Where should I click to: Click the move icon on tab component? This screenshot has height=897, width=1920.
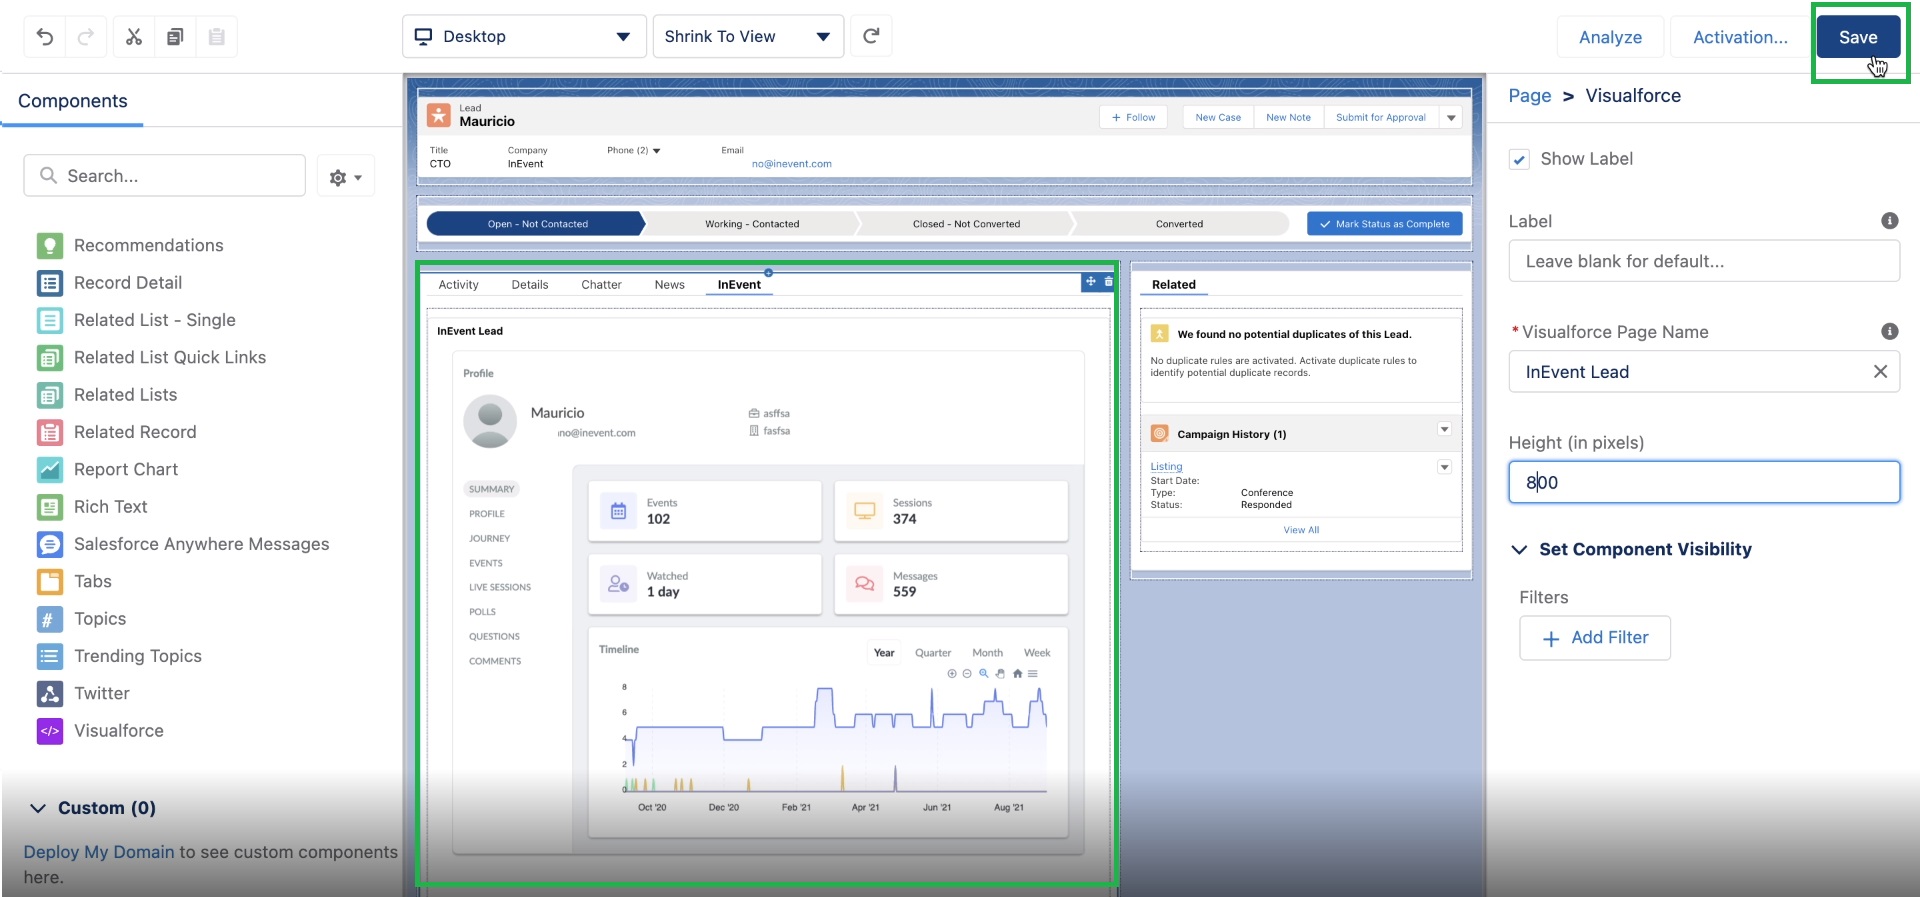1091,282
